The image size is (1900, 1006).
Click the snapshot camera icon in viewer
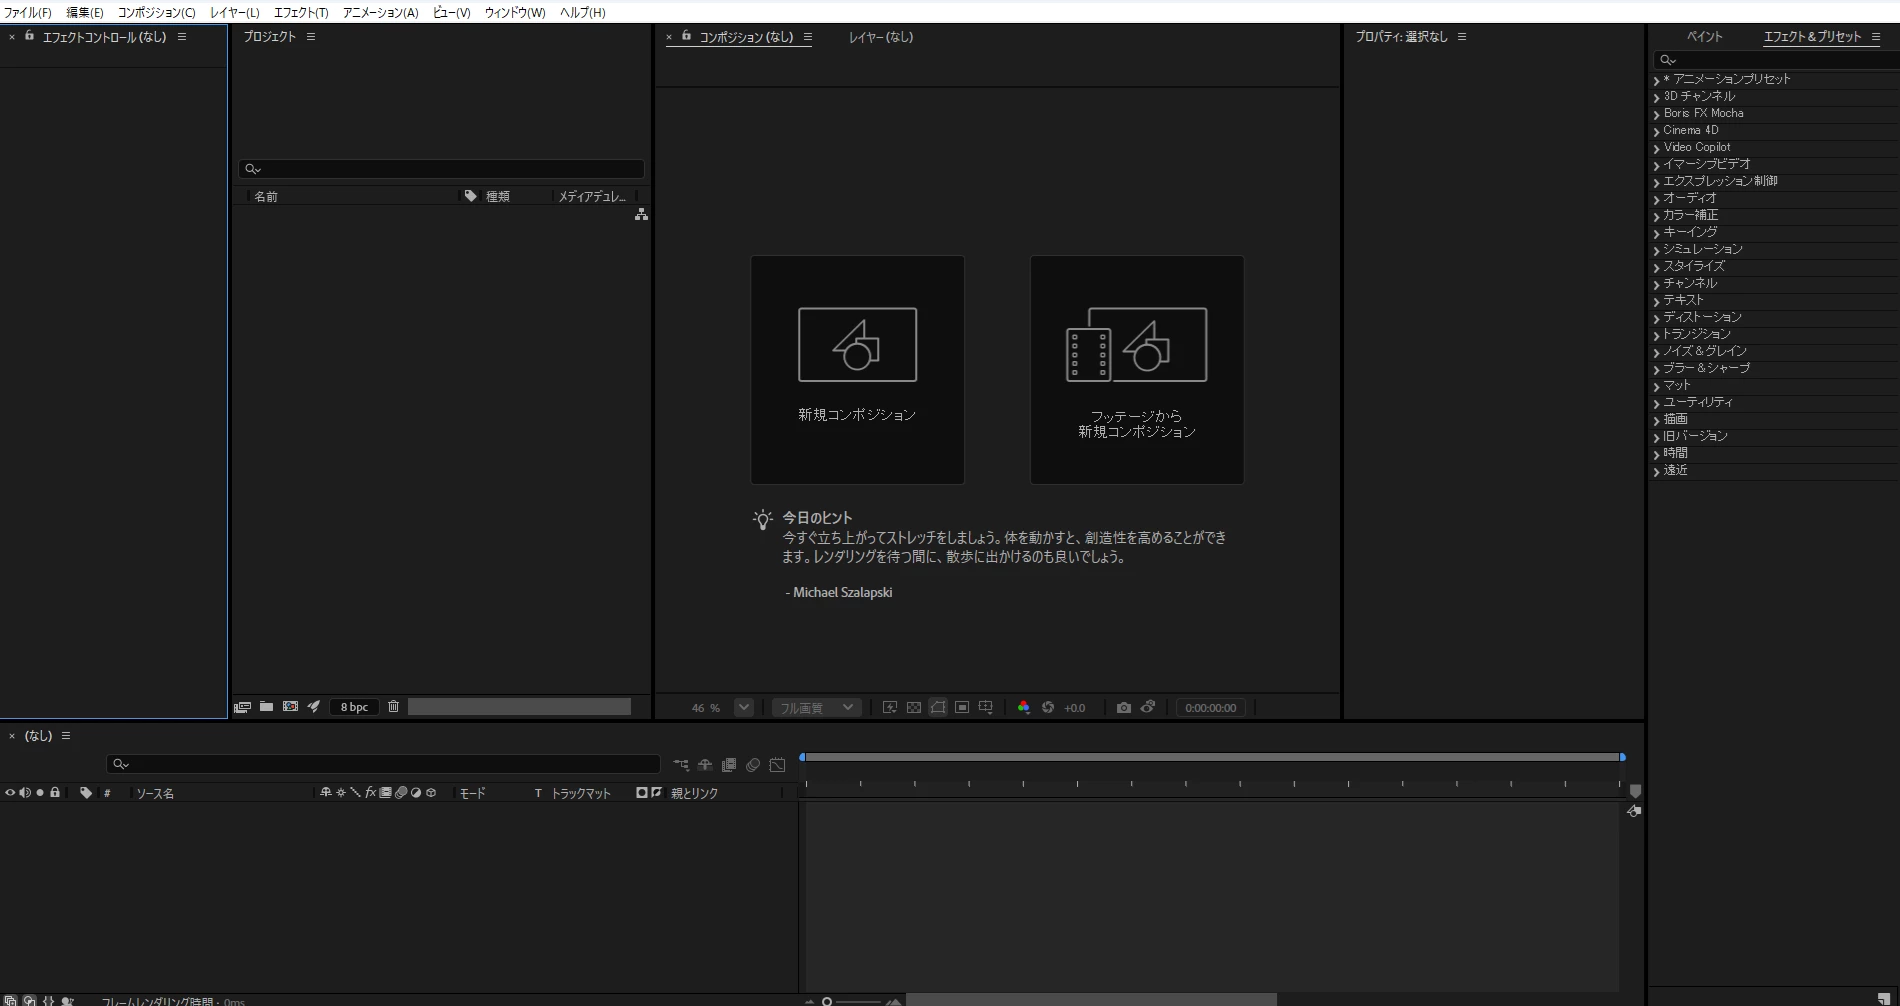tap(1124, 707)
